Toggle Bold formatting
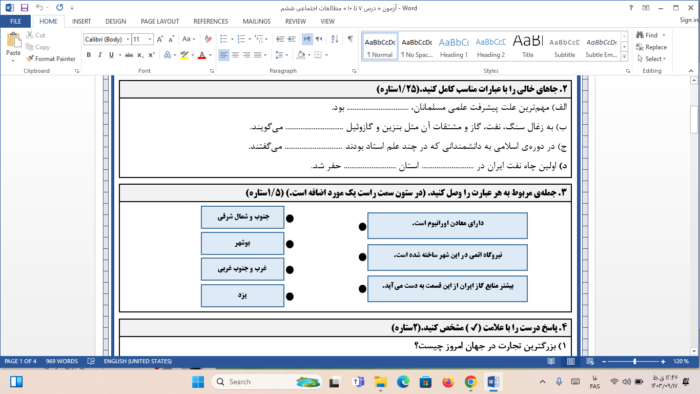700x394 pixels. click(x=88, y=55)
